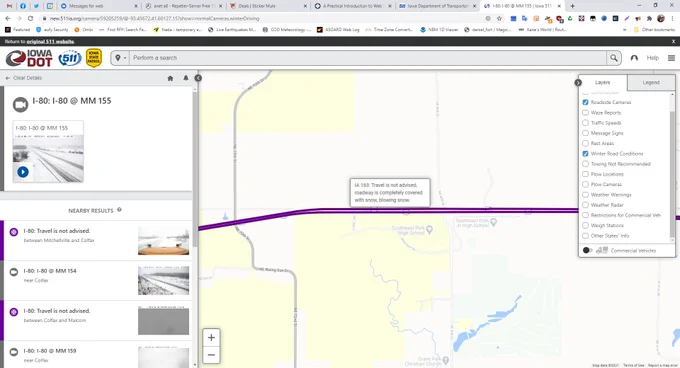The image size is (680, 368).
Task: Open Other bookmarks folder
Action: pos(654,30)
